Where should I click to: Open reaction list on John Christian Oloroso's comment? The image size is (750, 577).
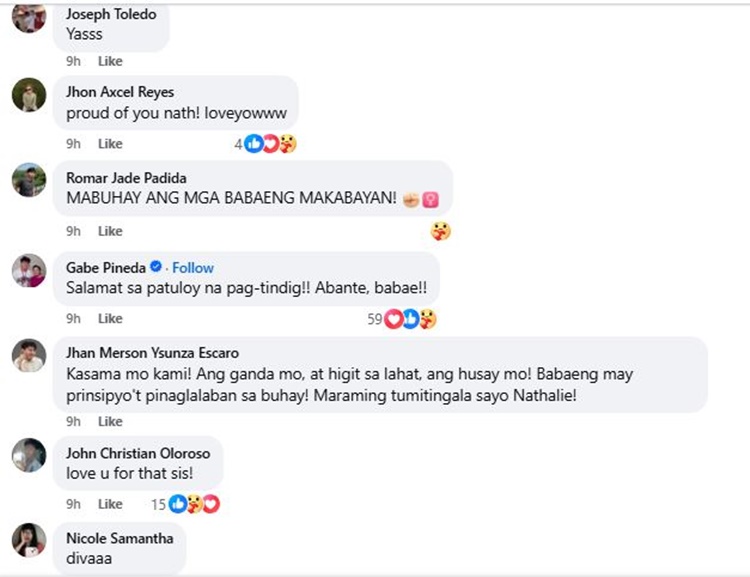pos(194,504)
